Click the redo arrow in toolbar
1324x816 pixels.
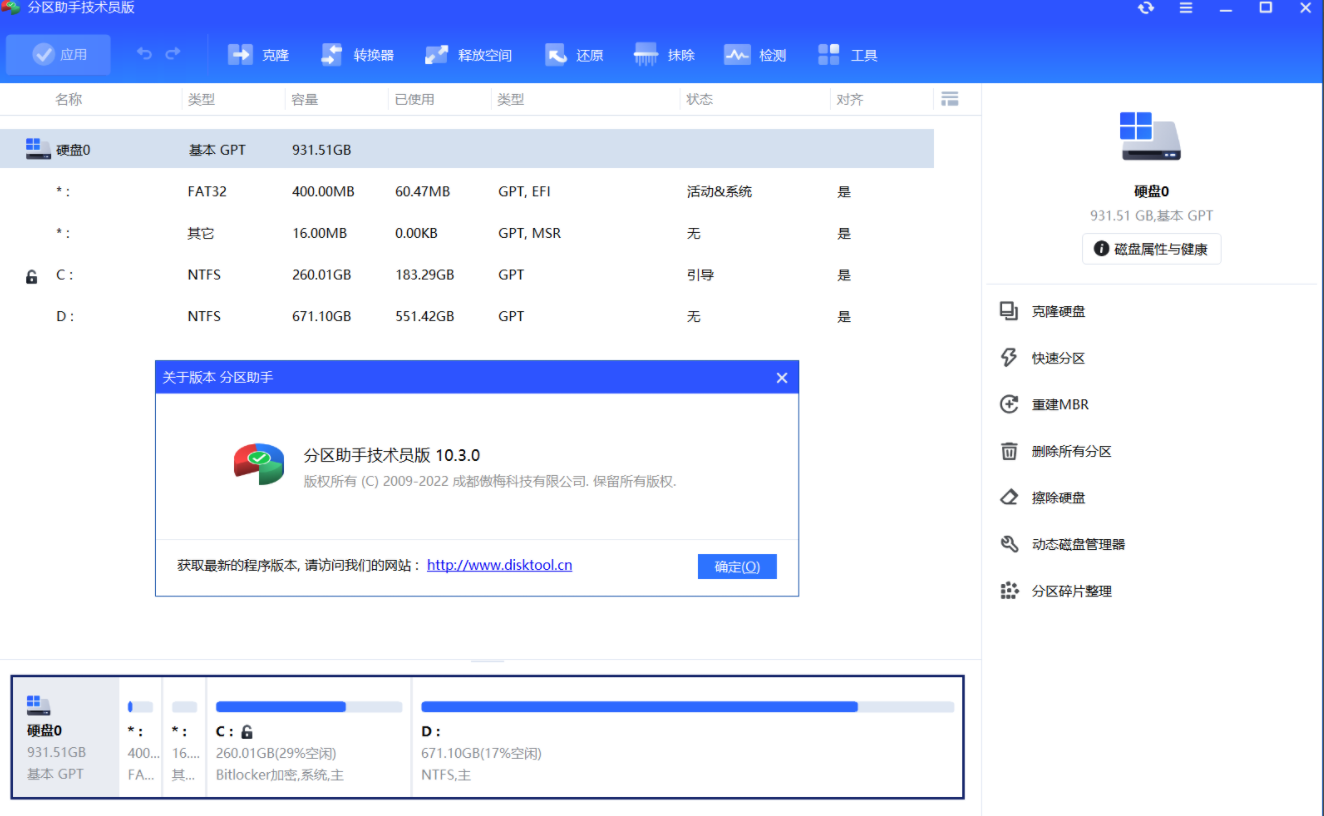click(x=173, y=54)
